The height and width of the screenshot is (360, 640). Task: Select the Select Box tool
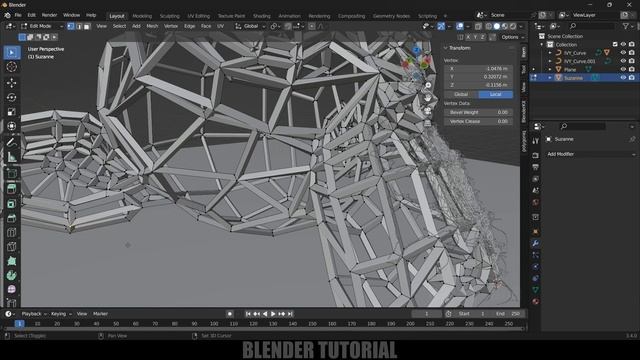[12, 53]
